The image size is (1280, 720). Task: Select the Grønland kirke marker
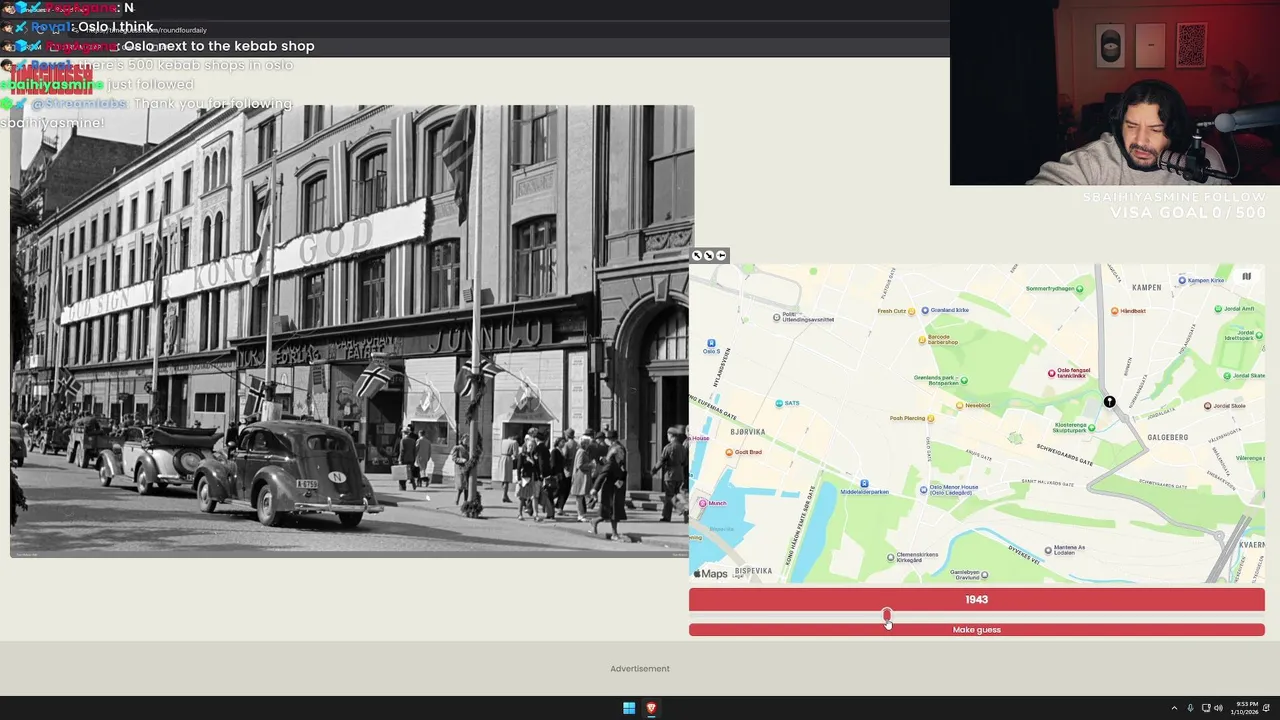[925, 310]
